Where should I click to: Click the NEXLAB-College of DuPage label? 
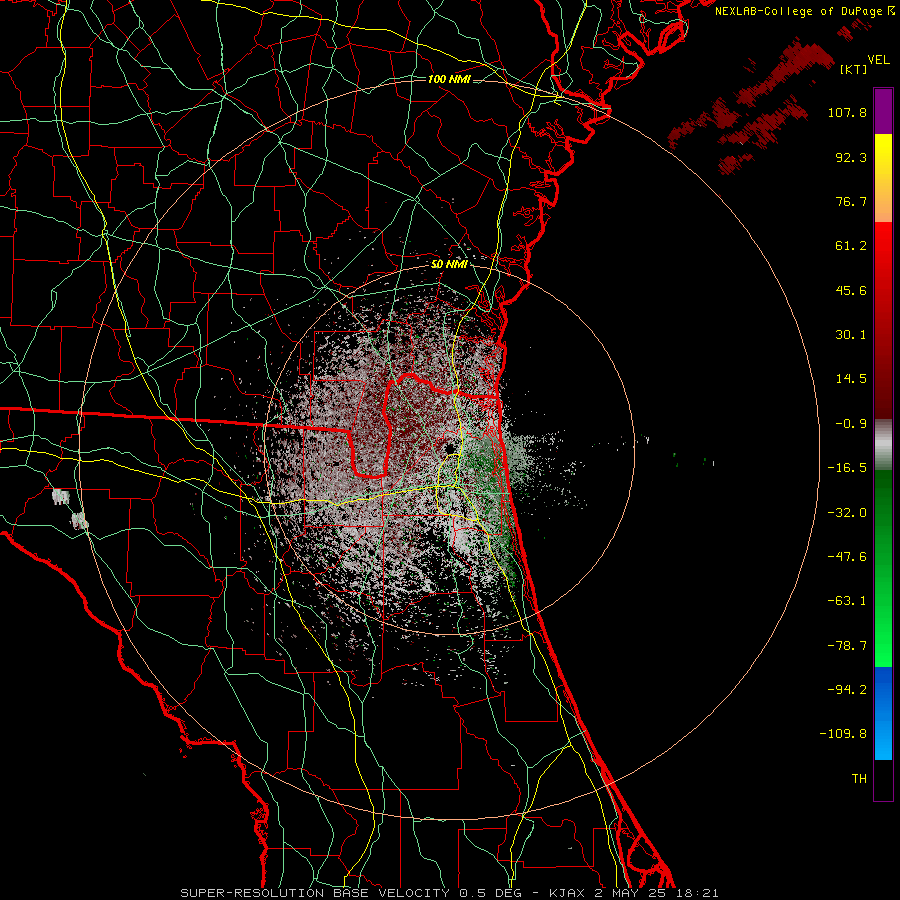coord(804,11)
